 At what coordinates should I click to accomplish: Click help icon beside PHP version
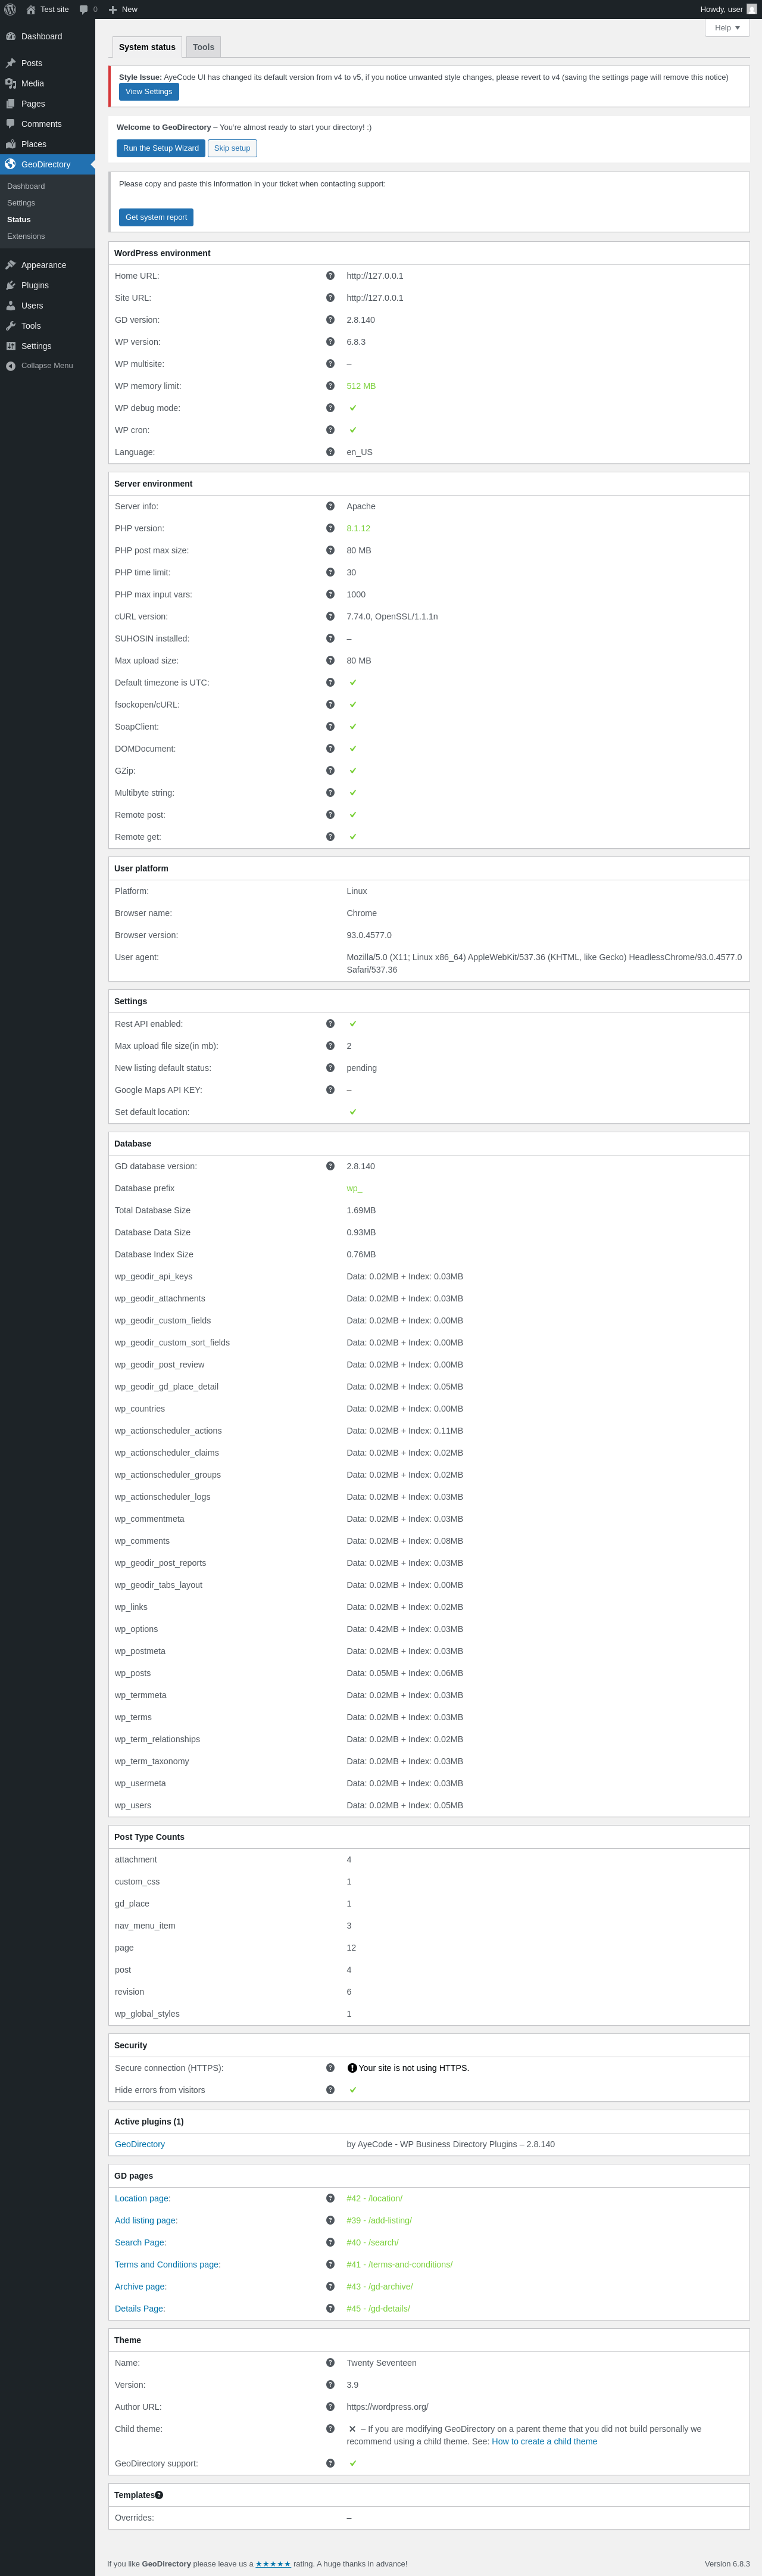[330, 528]
